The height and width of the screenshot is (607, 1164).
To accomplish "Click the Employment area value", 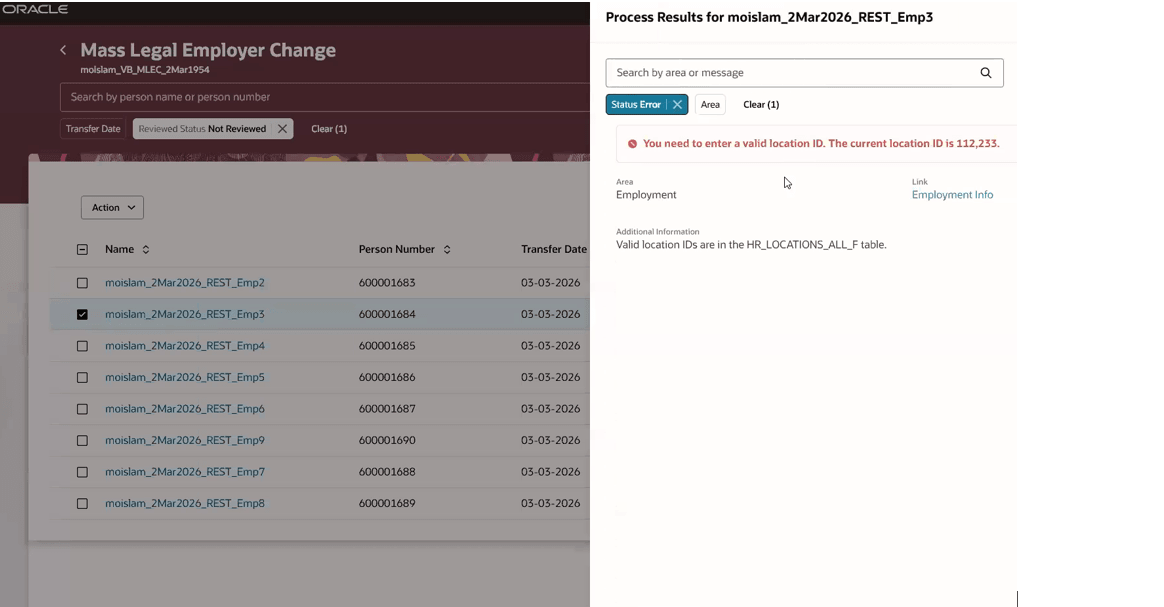I will [x=646, y=194].
